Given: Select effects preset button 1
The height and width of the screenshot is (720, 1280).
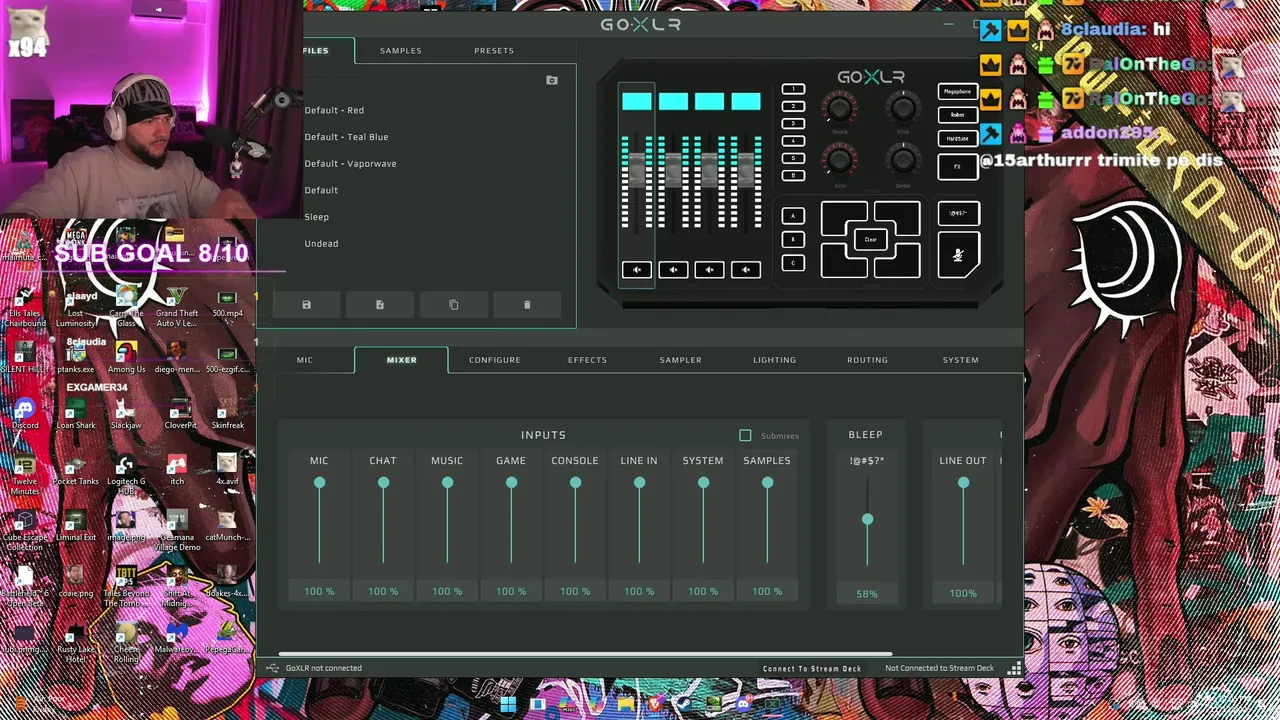Looking at the screenshot, I should tap(793, 90).
